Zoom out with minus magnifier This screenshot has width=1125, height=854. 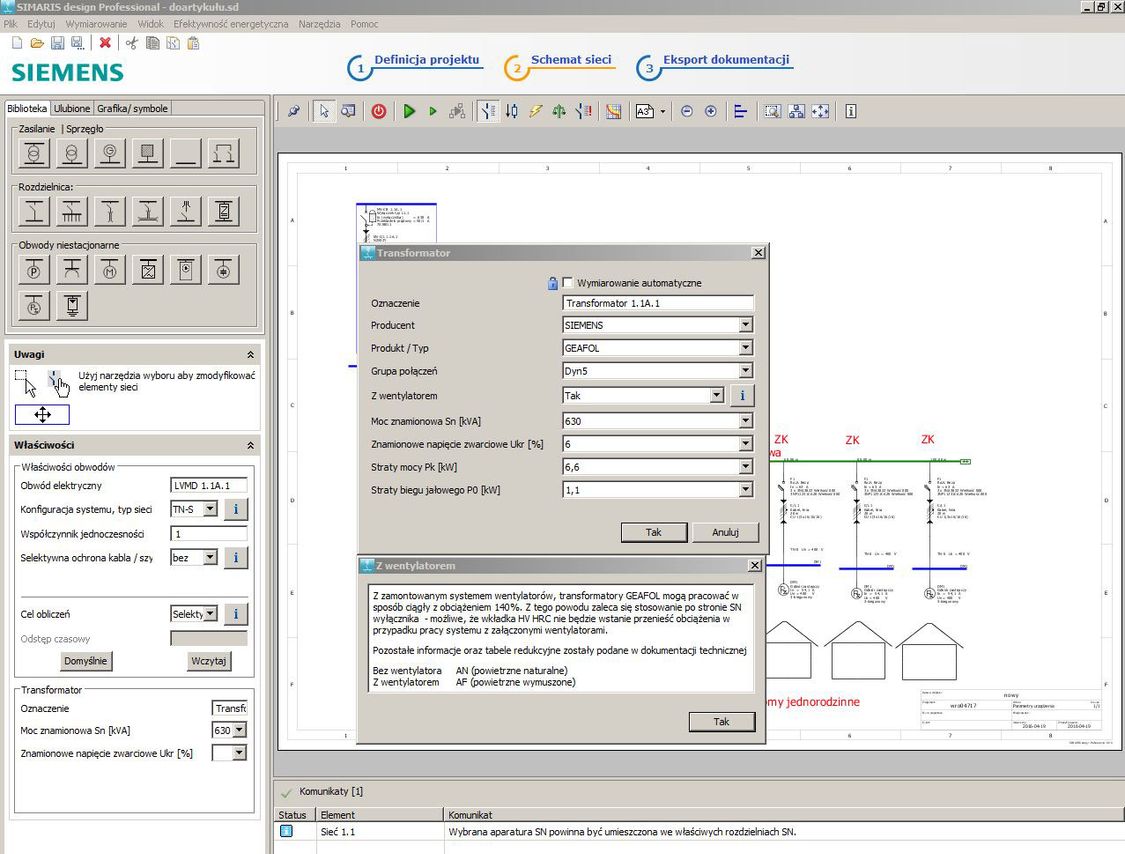(687, 111)
